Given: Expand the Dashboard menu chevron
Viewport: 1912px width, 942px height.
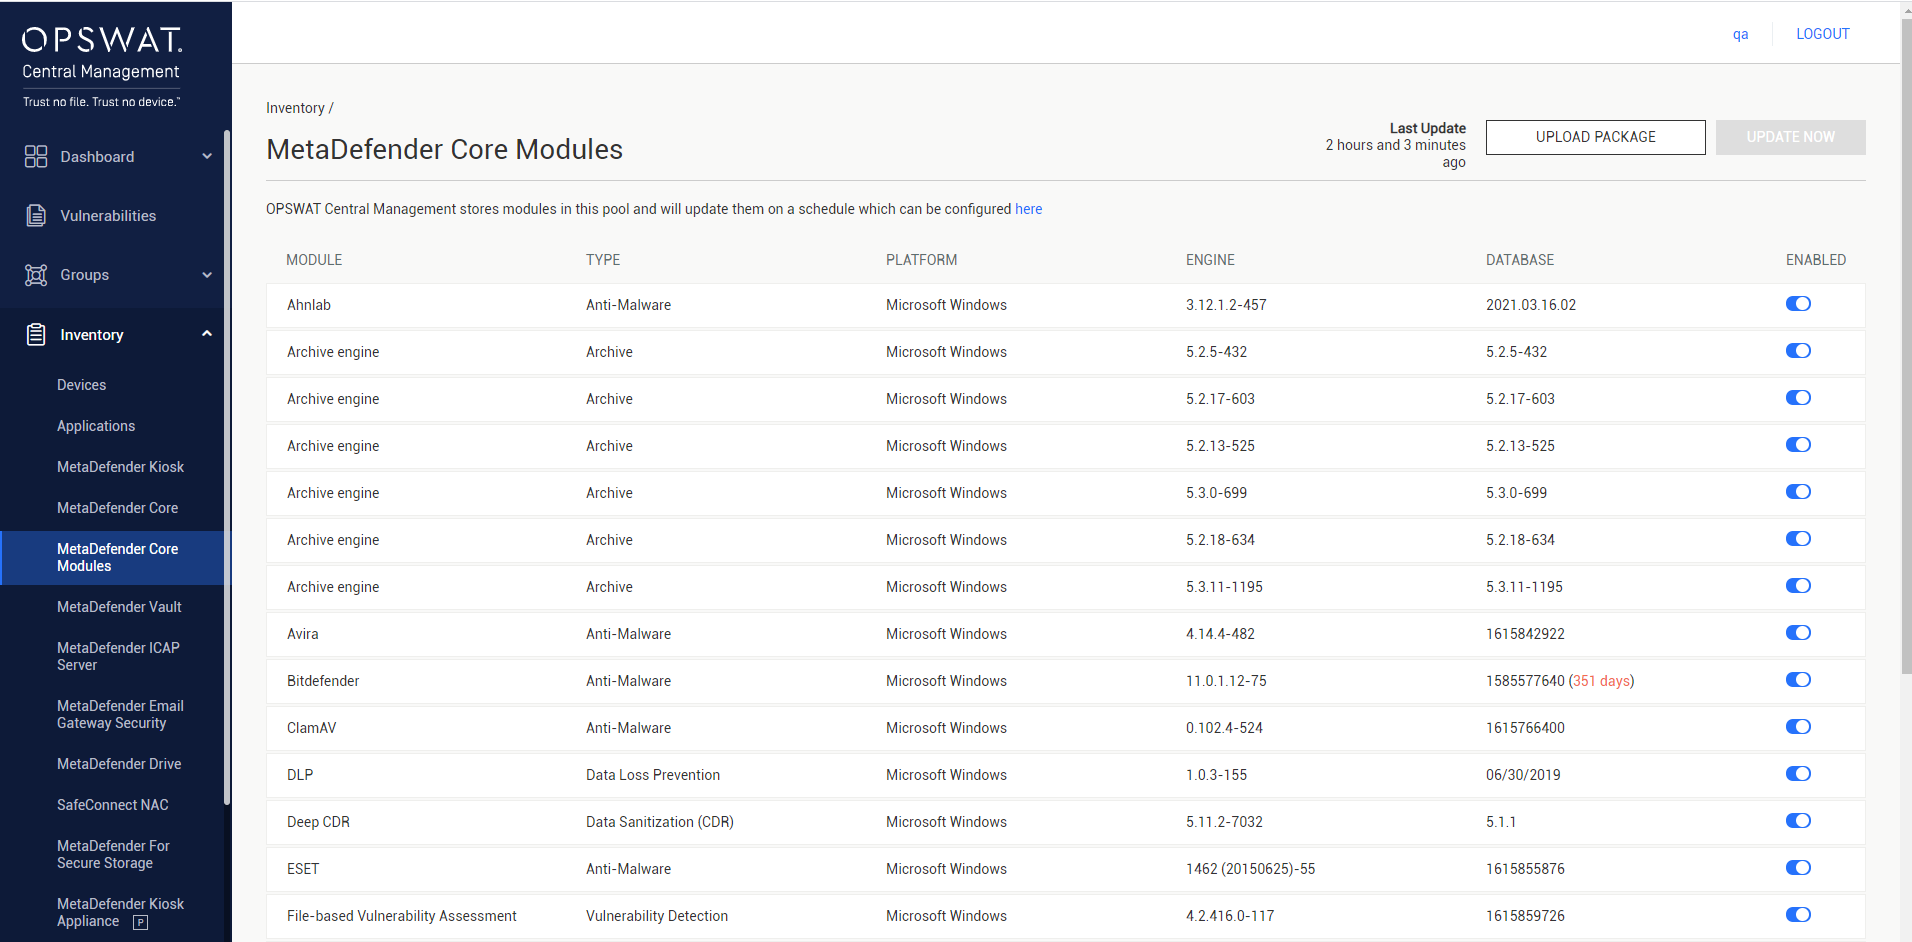Looking at the screenshot, I should click(207, 156).
